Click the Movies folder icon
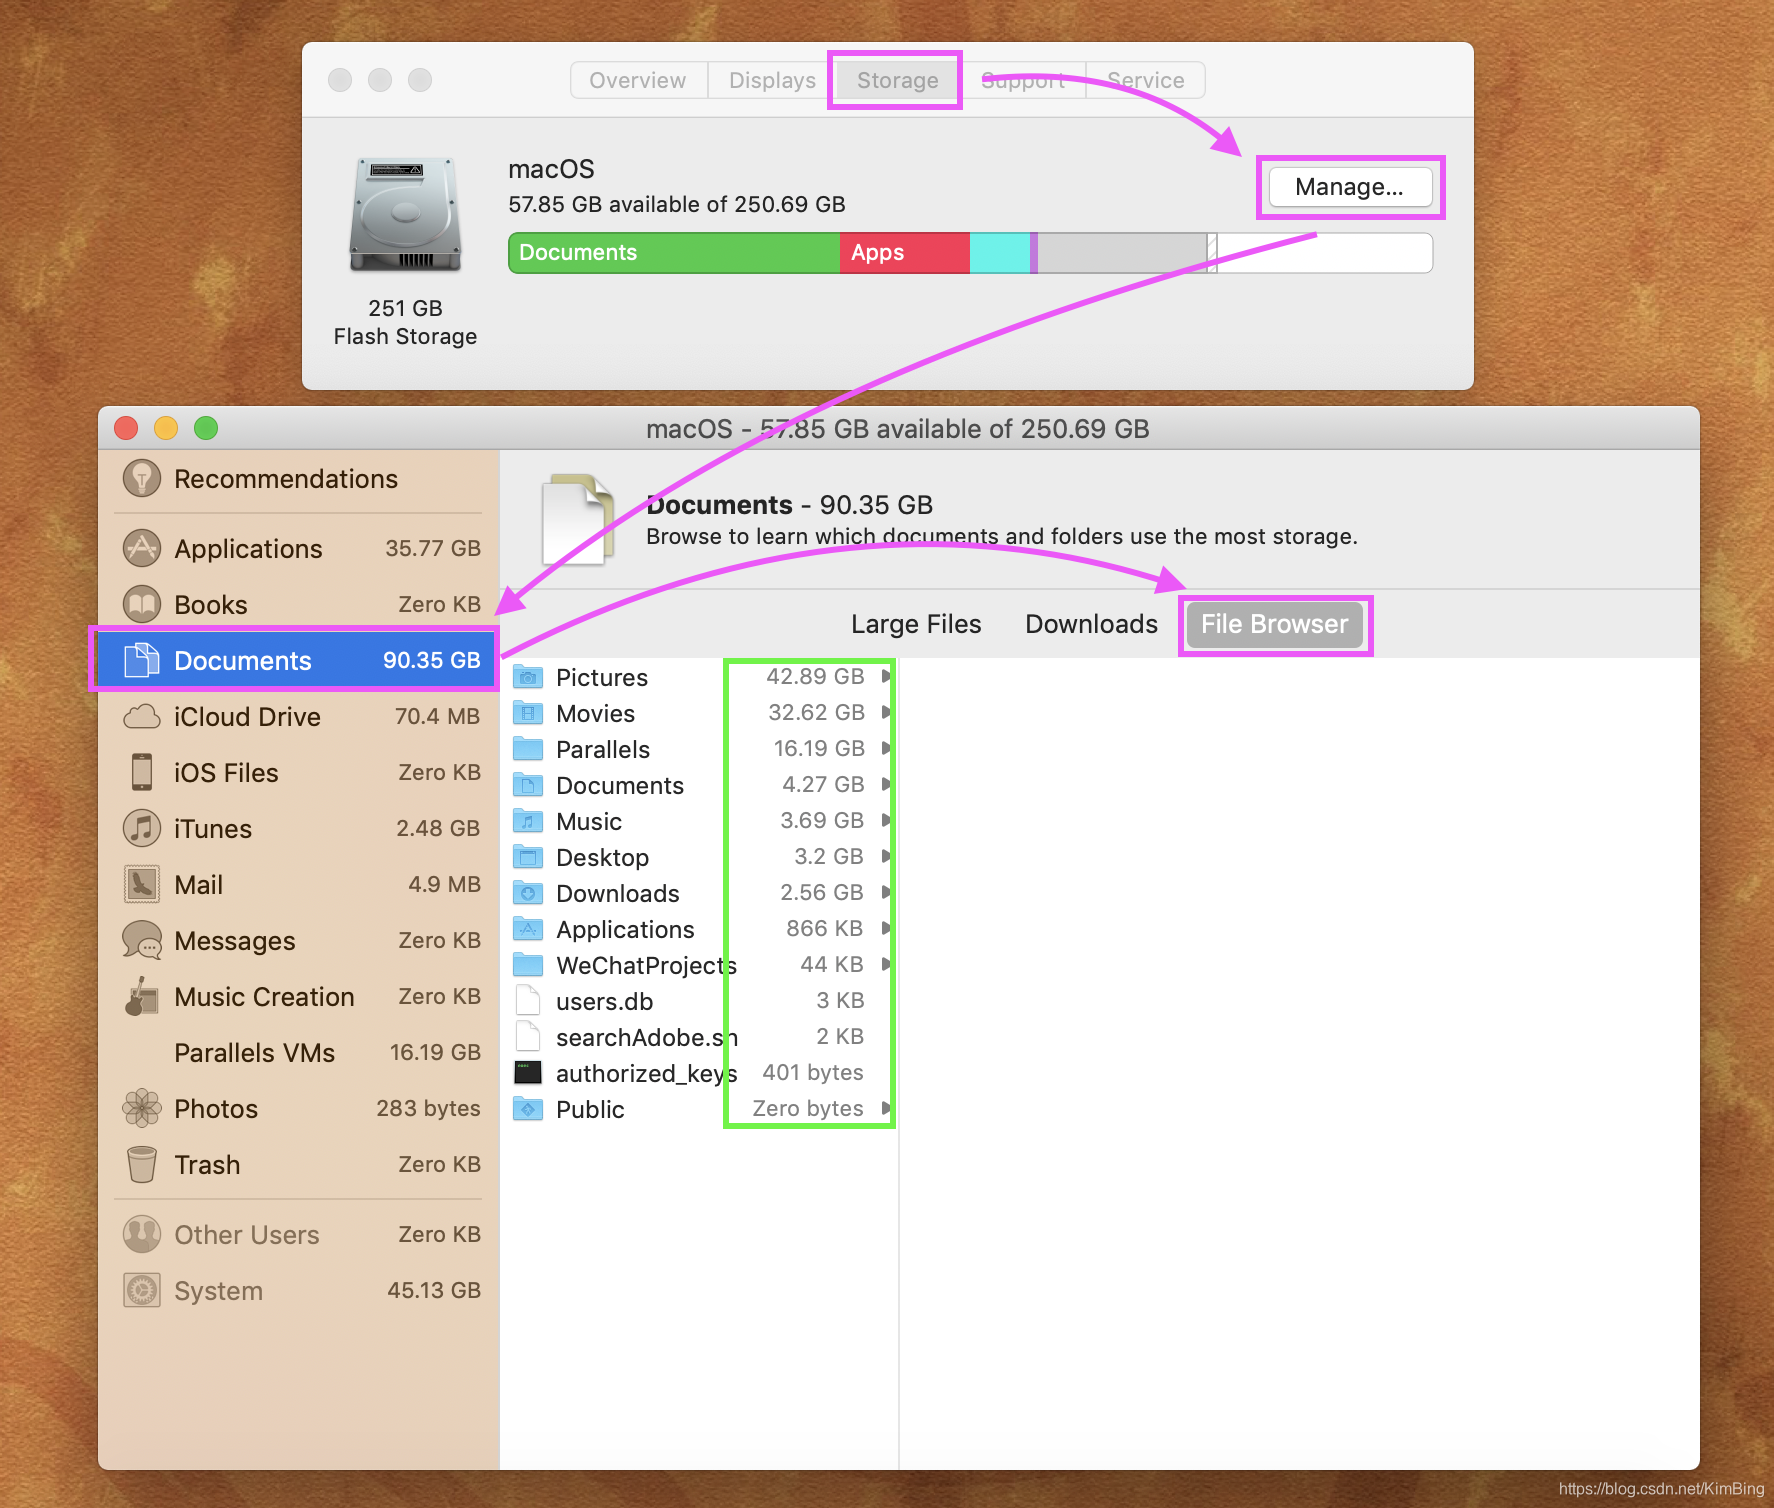This screenshot has height=1508, width=1774. click(x=528, y=713)
